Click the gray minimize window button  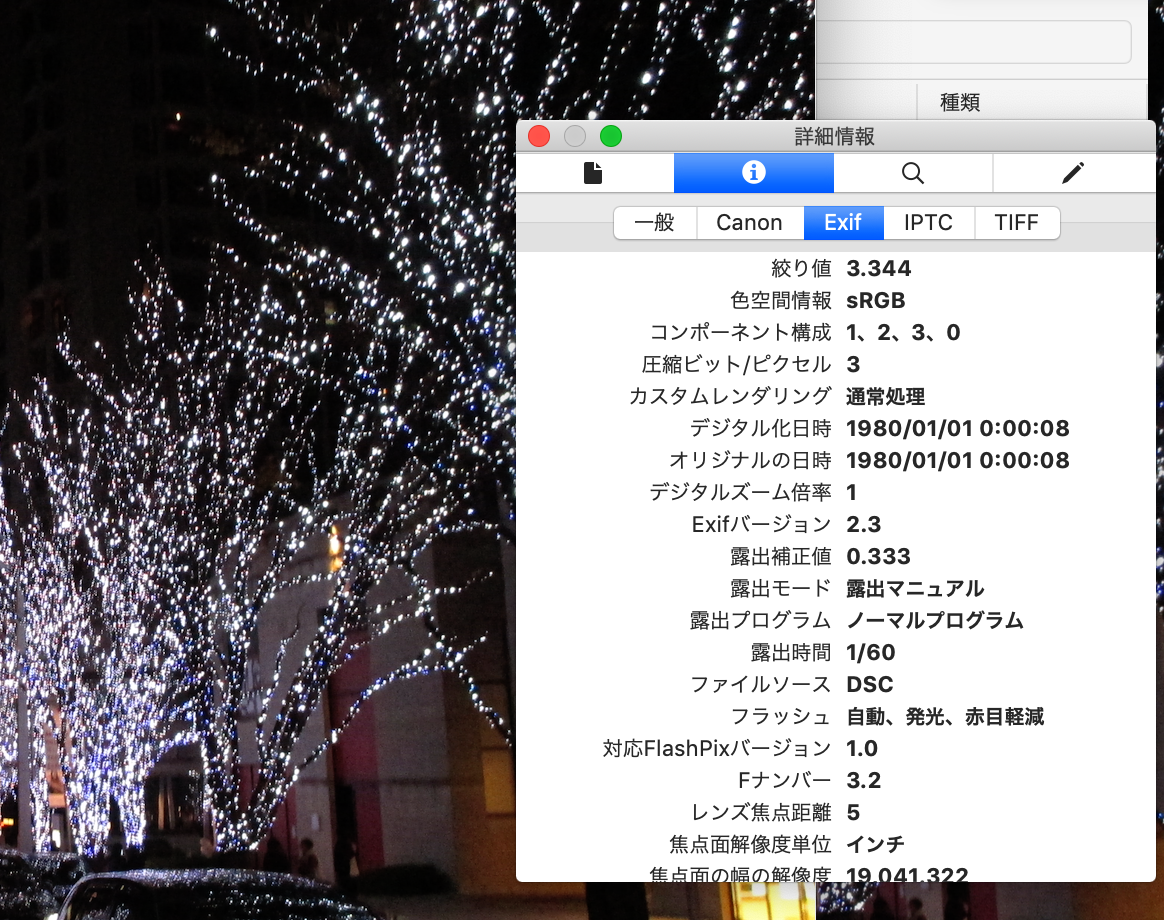(x=575, y=137)
